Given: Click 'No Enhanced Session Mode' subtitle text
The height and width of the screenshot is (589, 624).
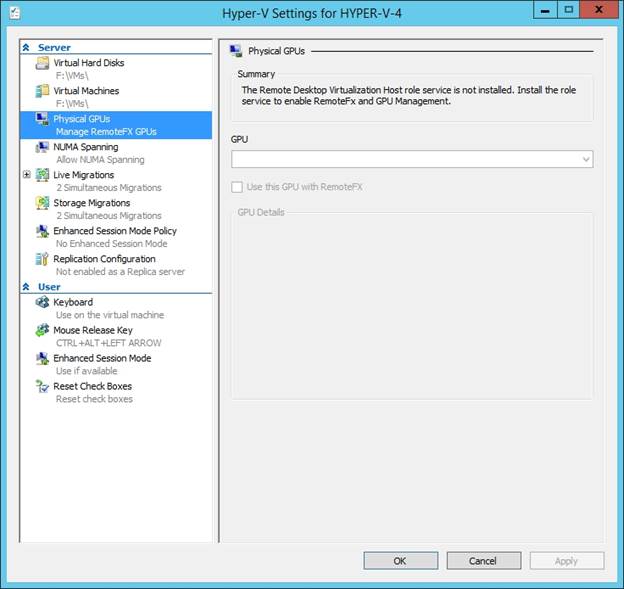Looking at the screenshot, I should (111, 244).
